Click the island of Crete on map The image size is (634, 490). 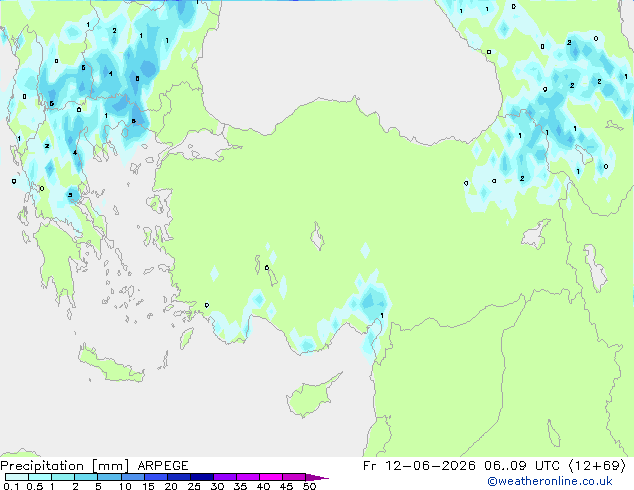pyautogui.click(x=111, y=366)
